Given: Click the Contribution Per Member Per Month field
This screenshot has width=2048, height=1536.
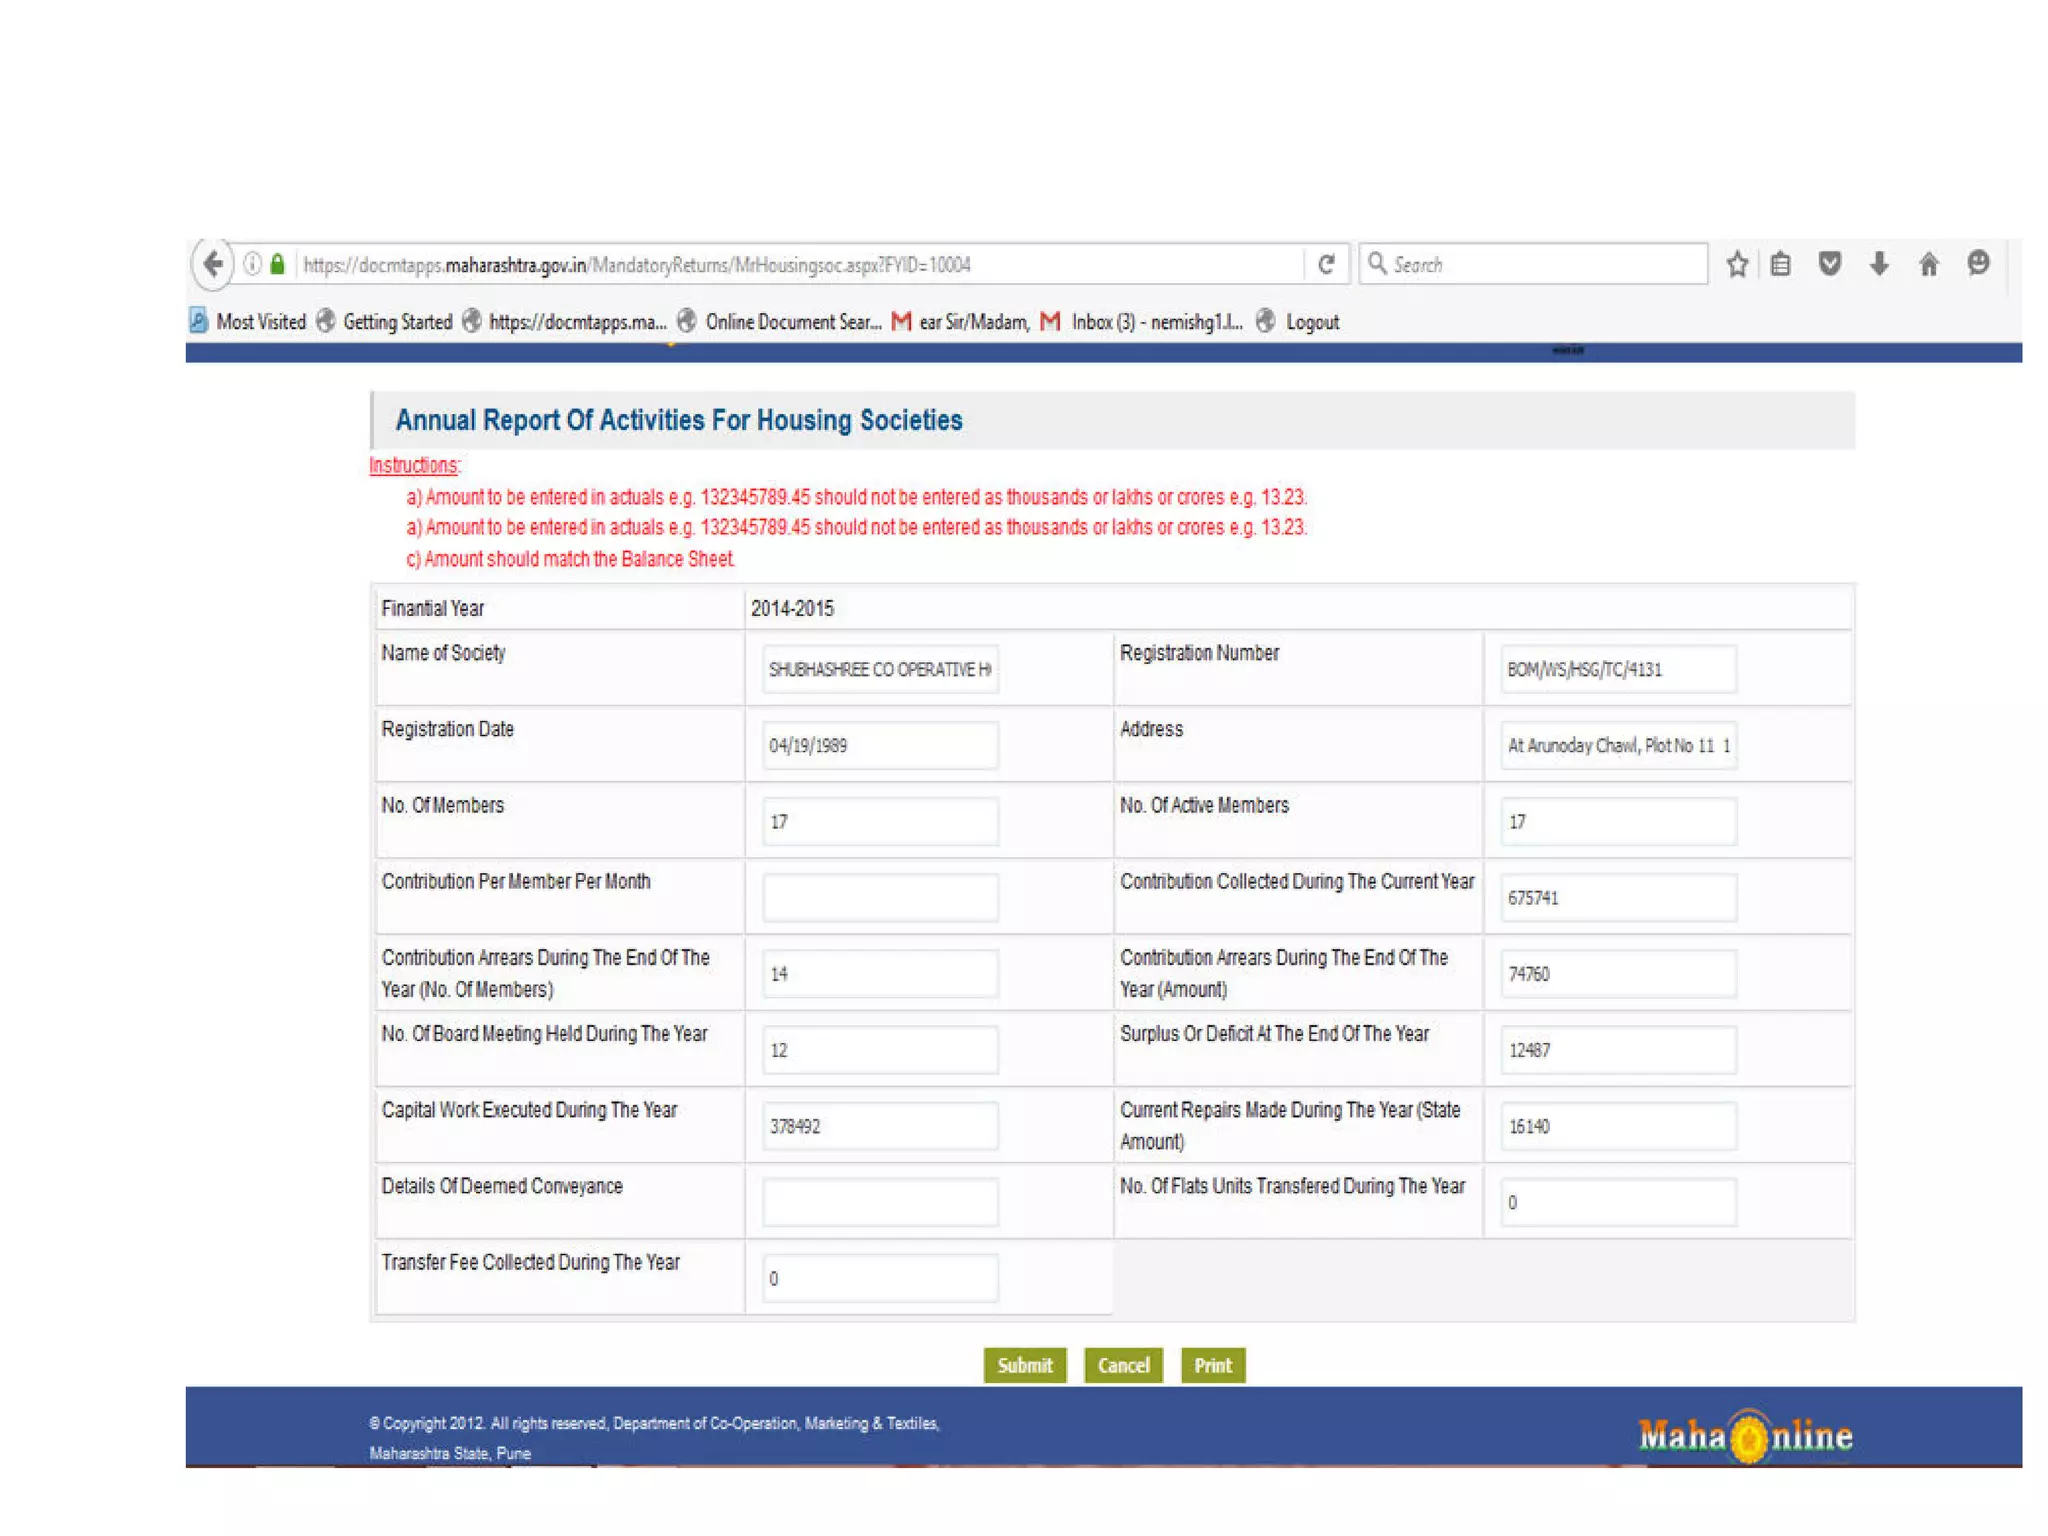Looking at the screenshot, I should pyautogui.click(x=879, y=897).
